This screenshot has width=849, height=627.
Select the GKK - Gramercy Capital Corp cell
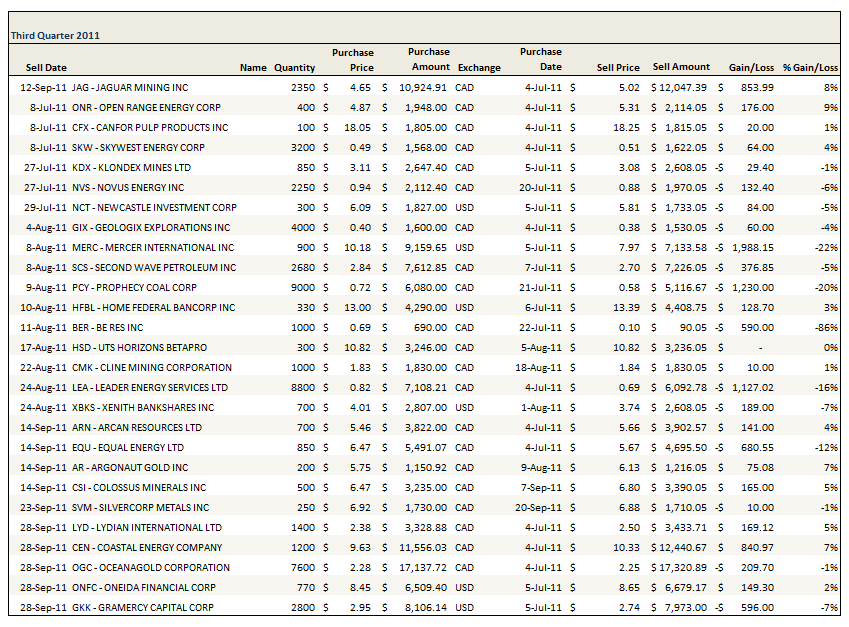point(142,607)
